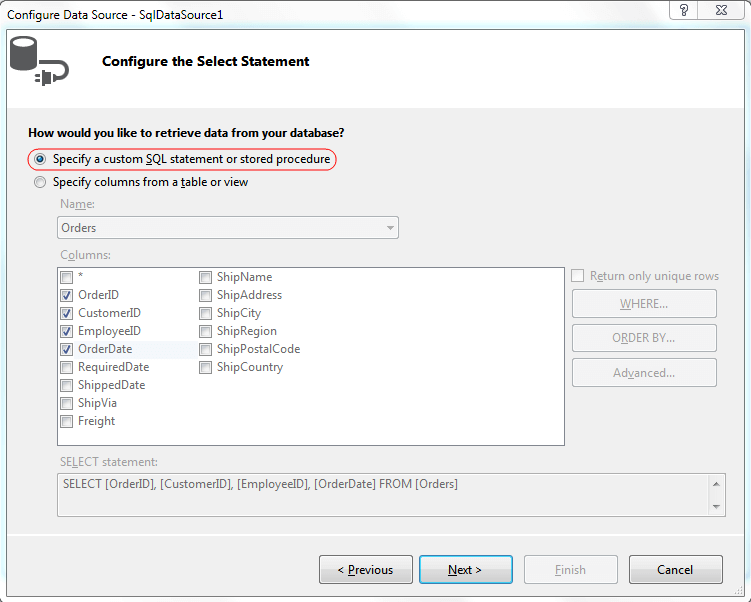751x602 pixels.
Task: Uncheck the OrderID column checkbox
Action: (67, 295)
